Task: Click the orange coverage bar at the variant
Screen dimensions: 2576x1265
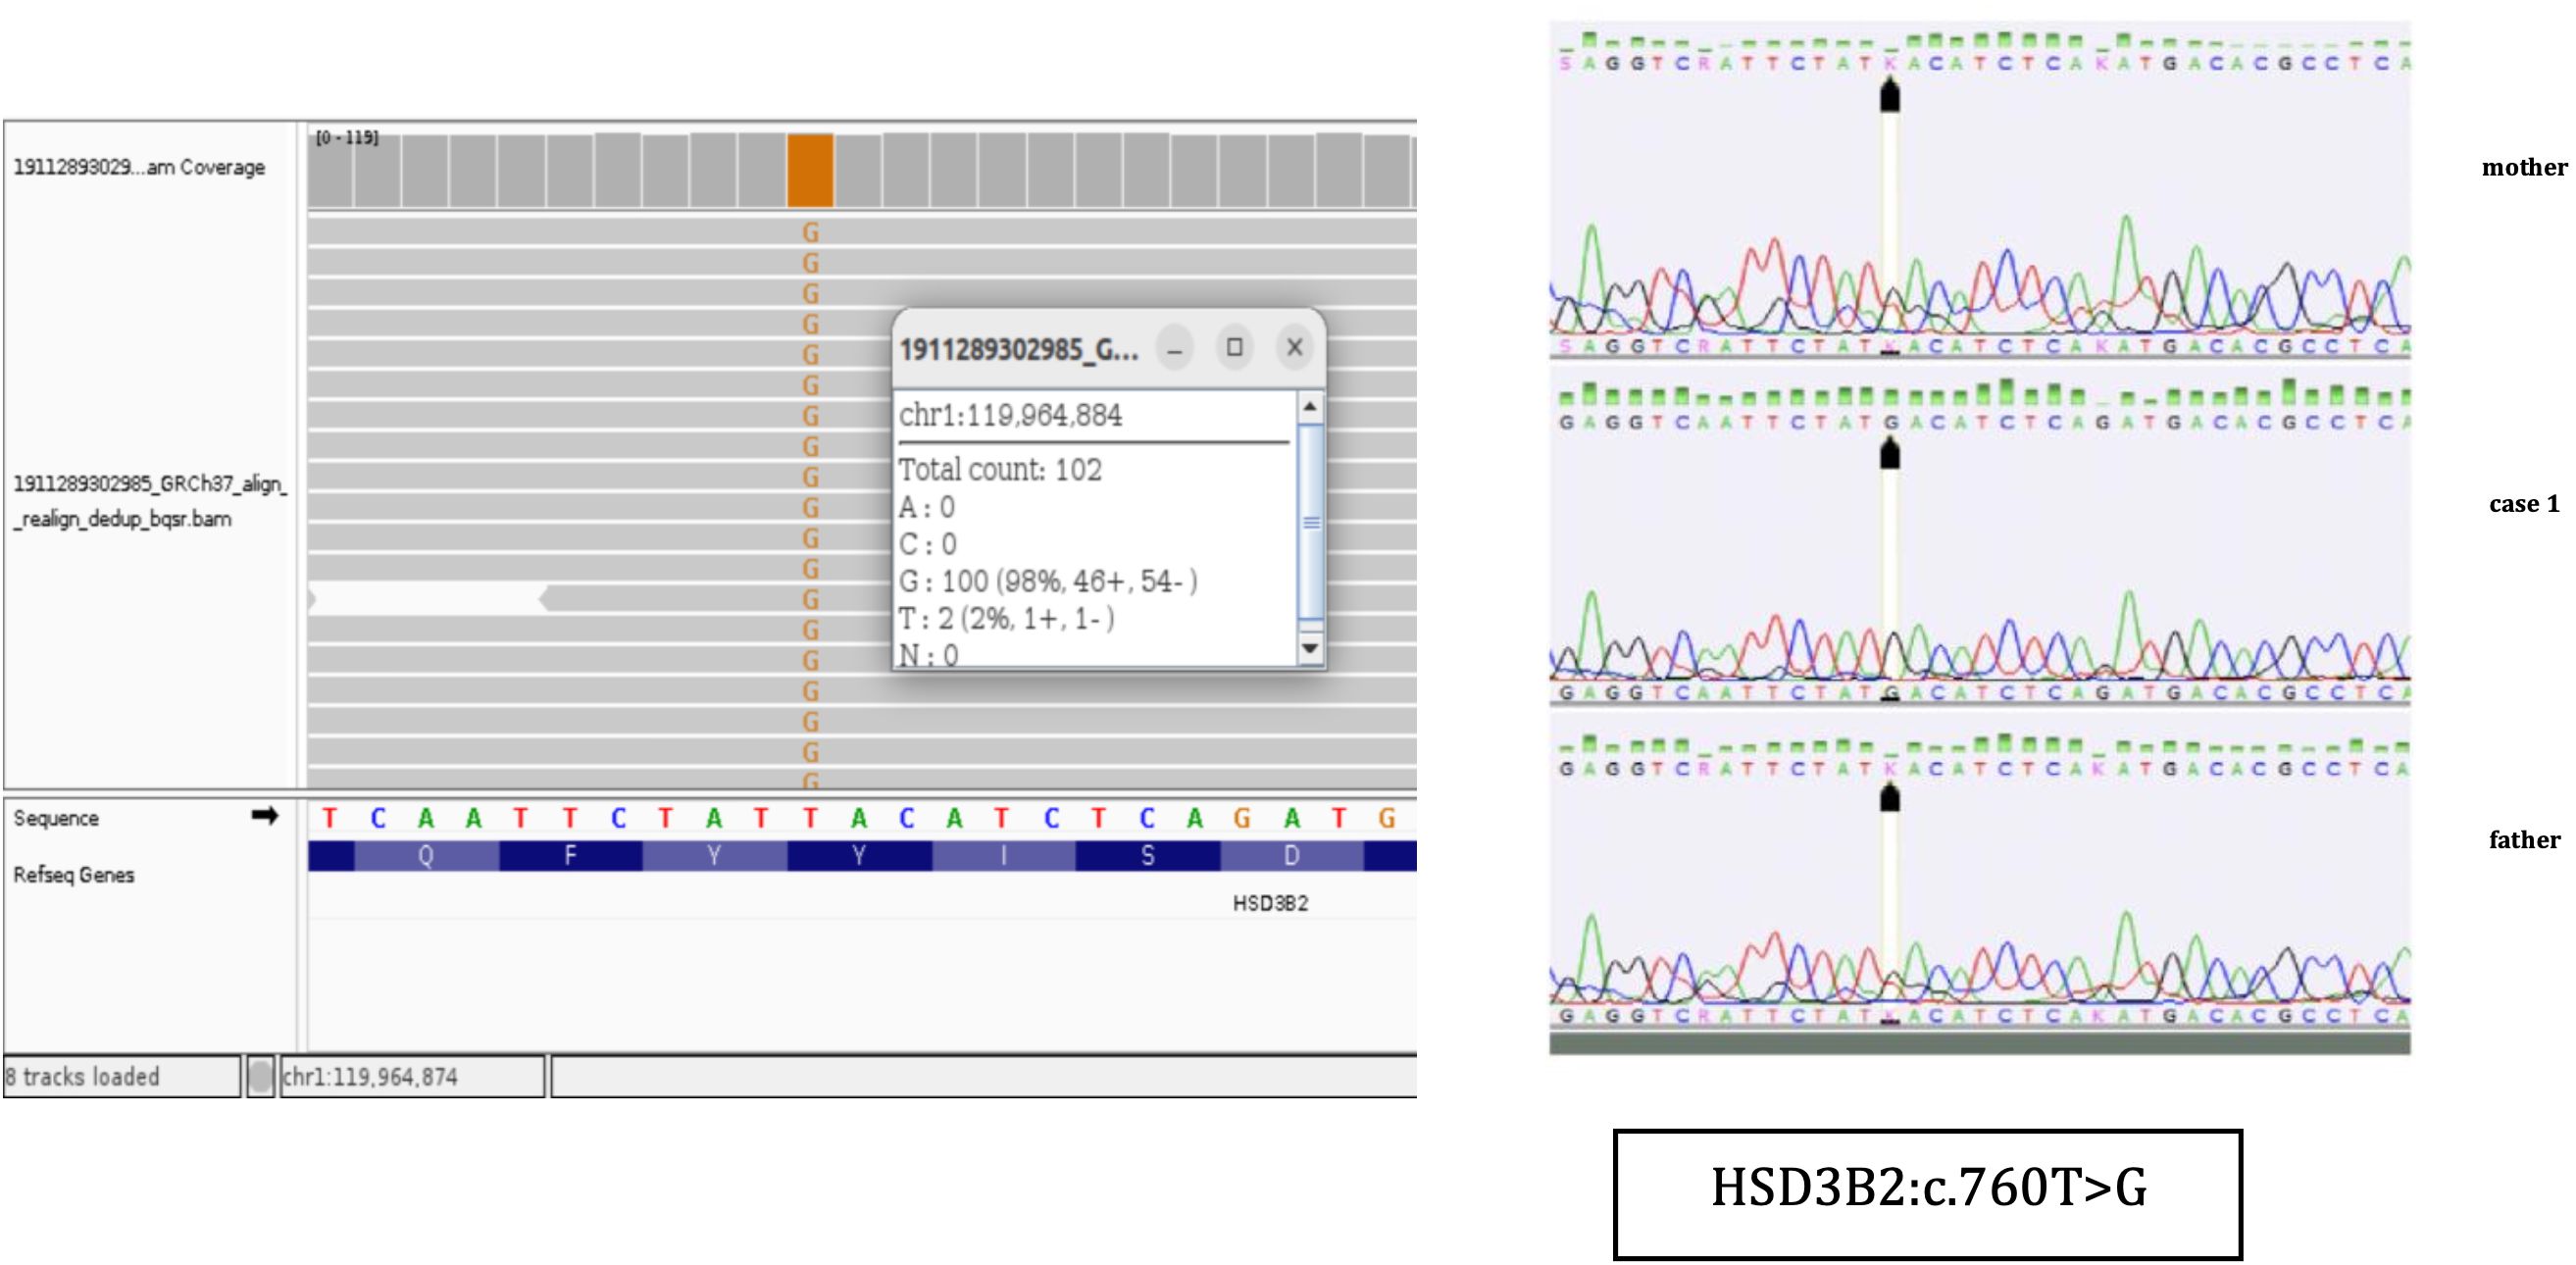Action: pos(809,171)
